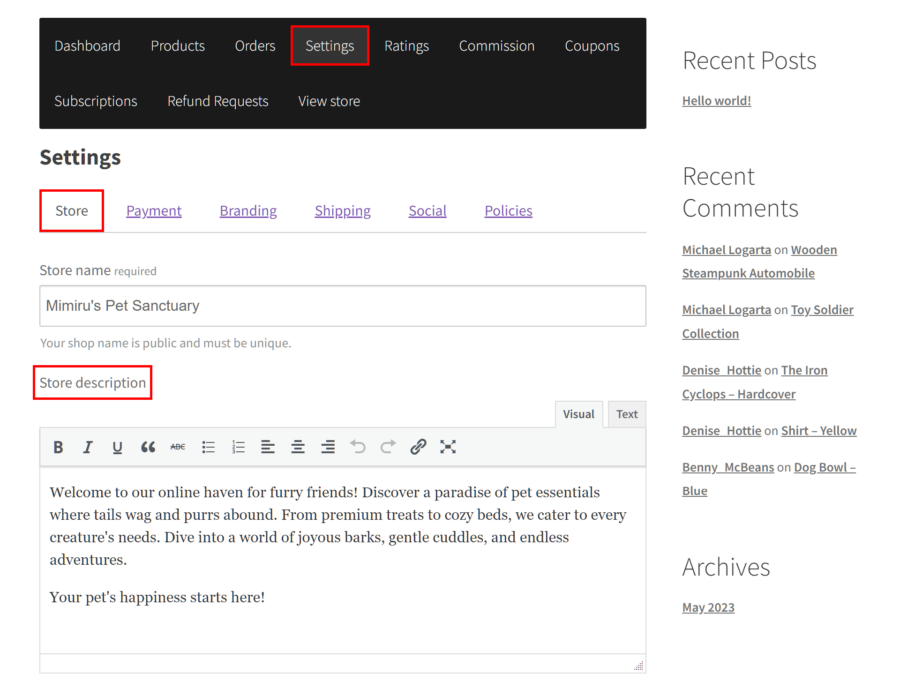Apply strikethrough formatting
This screenshot has width=900, height=689.
[x=178, y=447]
